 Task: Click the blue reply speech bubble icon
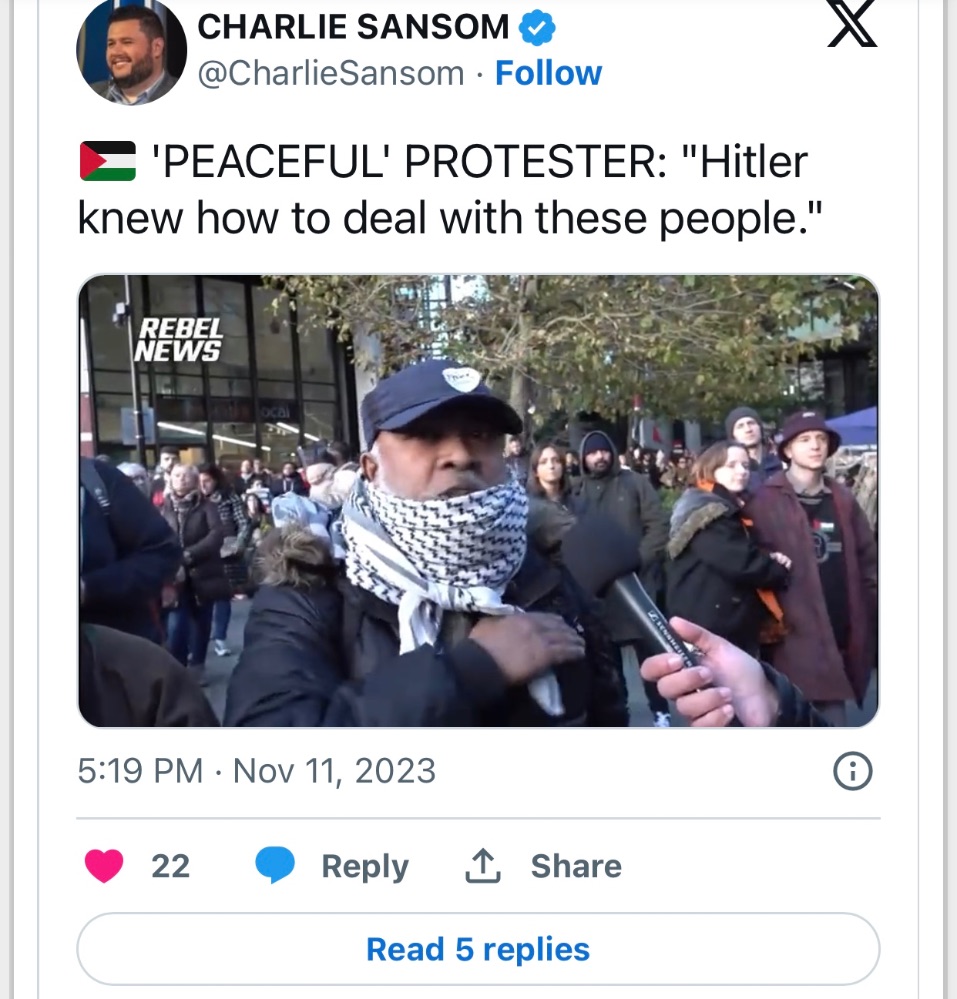point(275,865)
